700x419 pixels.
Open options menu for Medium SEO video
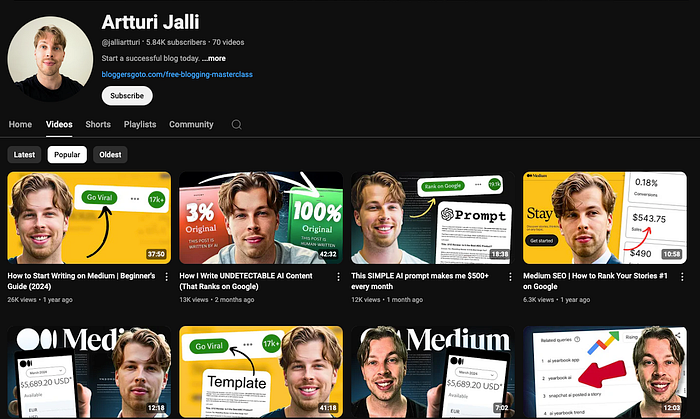coord(682,277)
